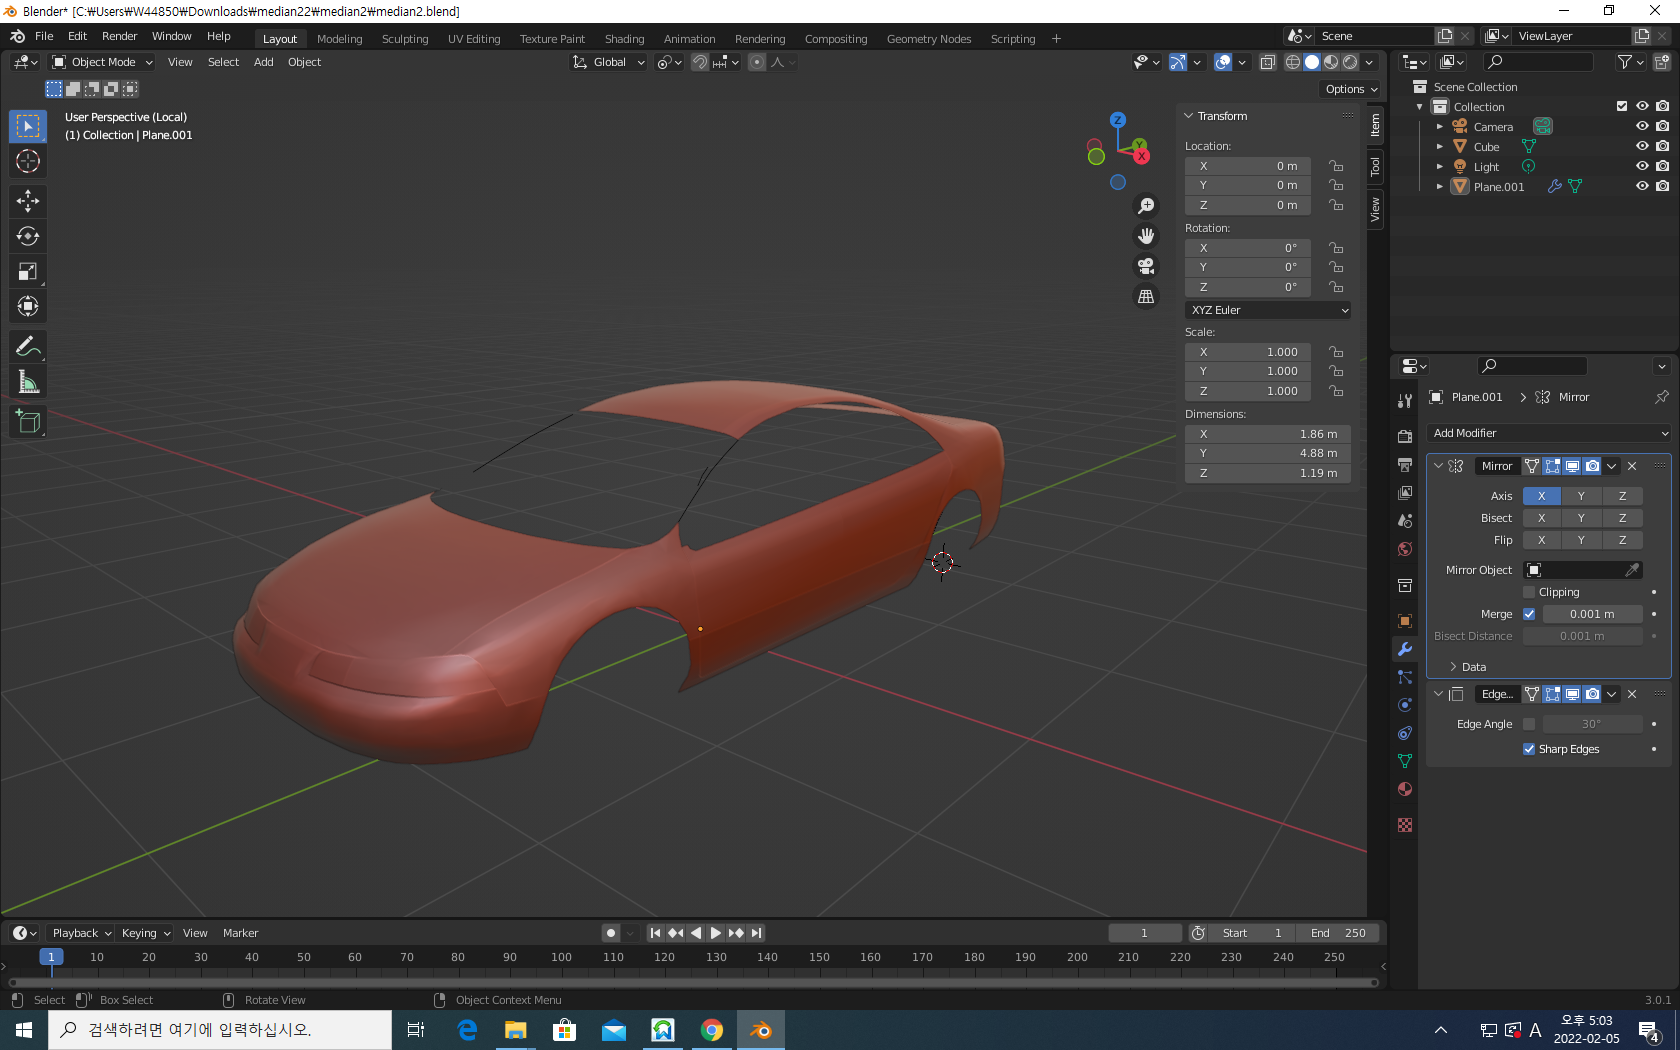Select the Annotate pencil tool

[28, 347]
